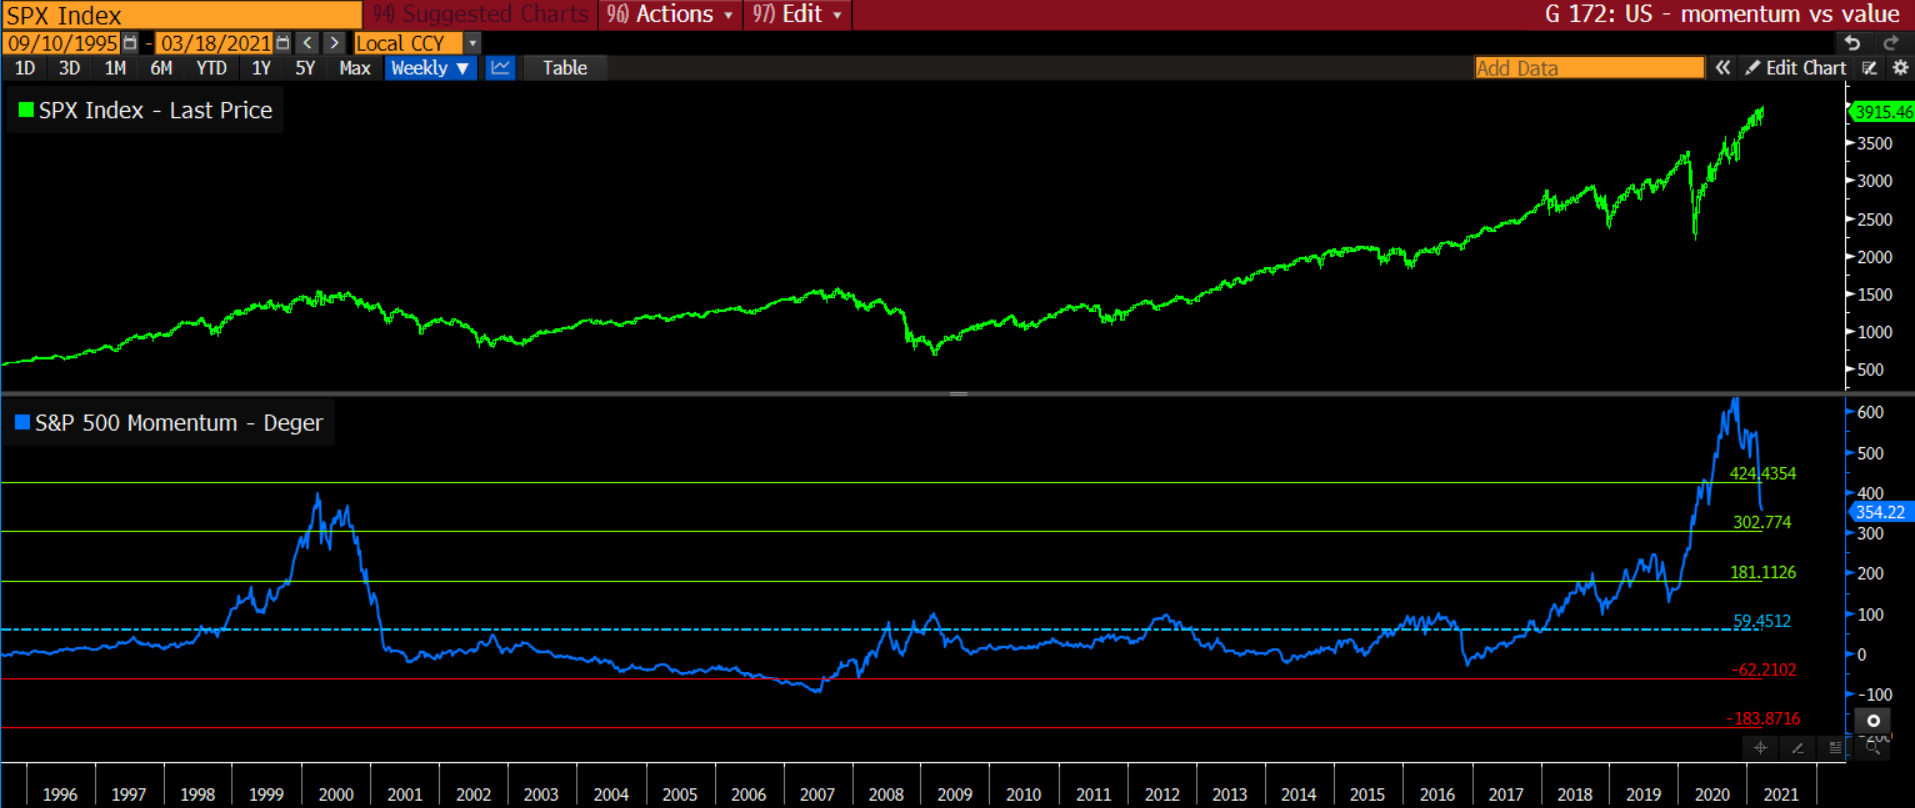Screen dimensions: 1915x808
Task: Click the Local CCY currency field
Action: (408, 43)
